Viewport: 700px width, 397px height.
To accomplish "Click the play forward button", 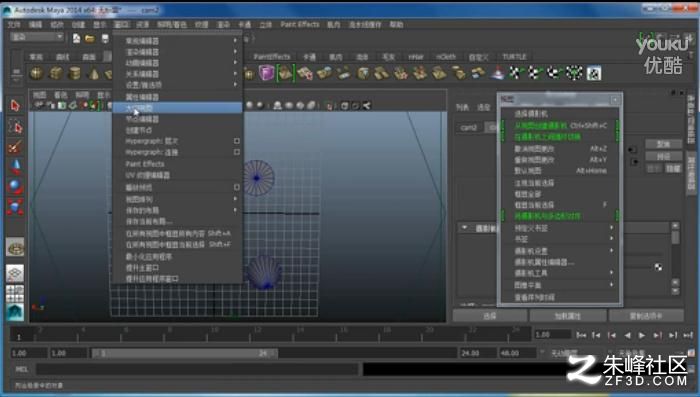I will point(642,335).
